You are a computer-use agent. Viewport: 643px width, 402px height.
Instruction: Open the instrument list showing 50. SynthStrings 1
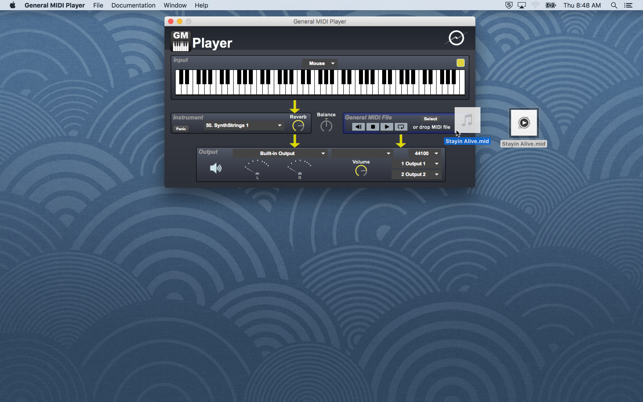[244, 126]
